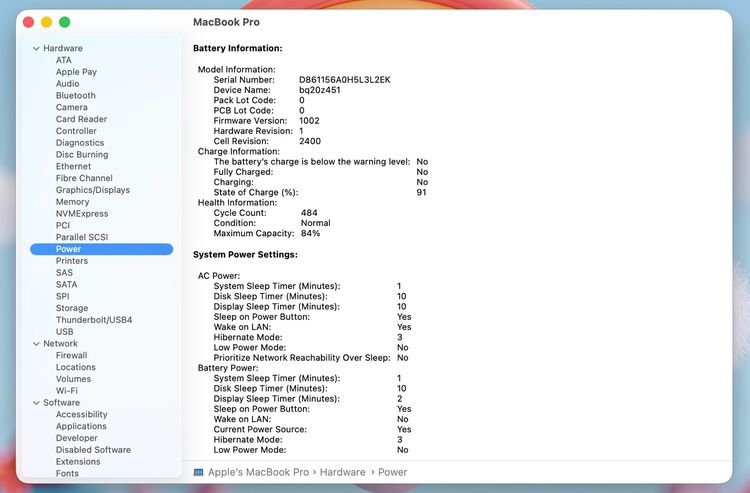Click the Hardware category label
This screenshot has width=750, height=493.
coord(63,48)
